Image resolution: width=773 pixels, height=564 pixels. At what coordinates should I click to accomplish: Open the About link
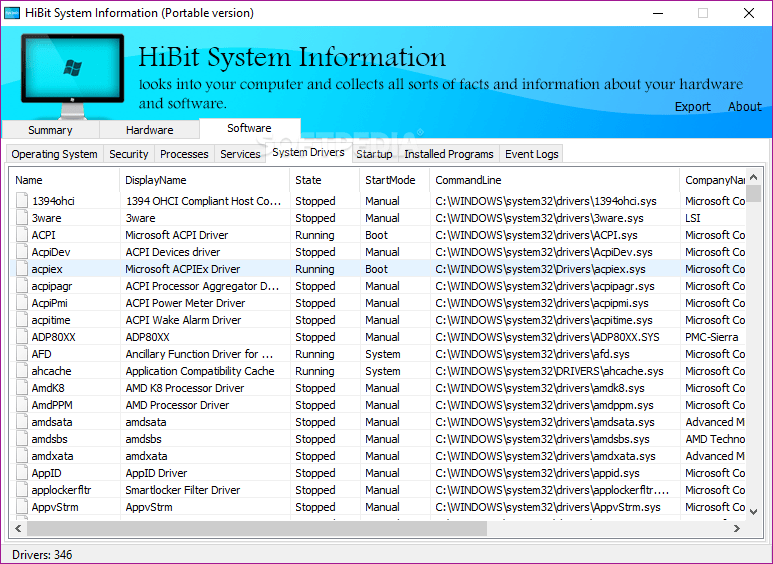pos(744,107)
